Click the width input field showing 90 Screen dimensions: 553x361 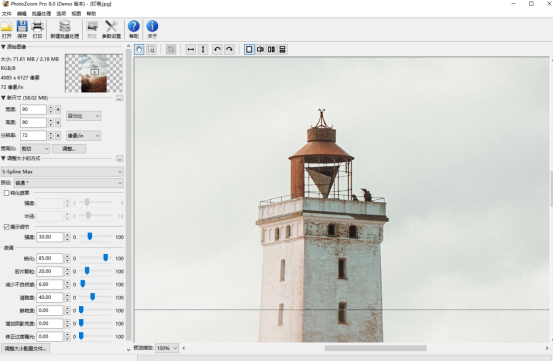[x=33, y=110]
